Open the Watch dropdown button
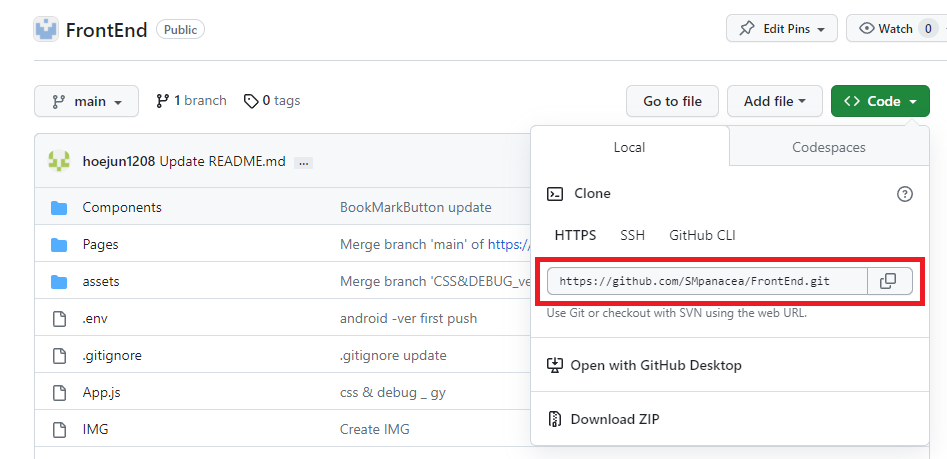 pyautogui.click(x=896, y=28)
